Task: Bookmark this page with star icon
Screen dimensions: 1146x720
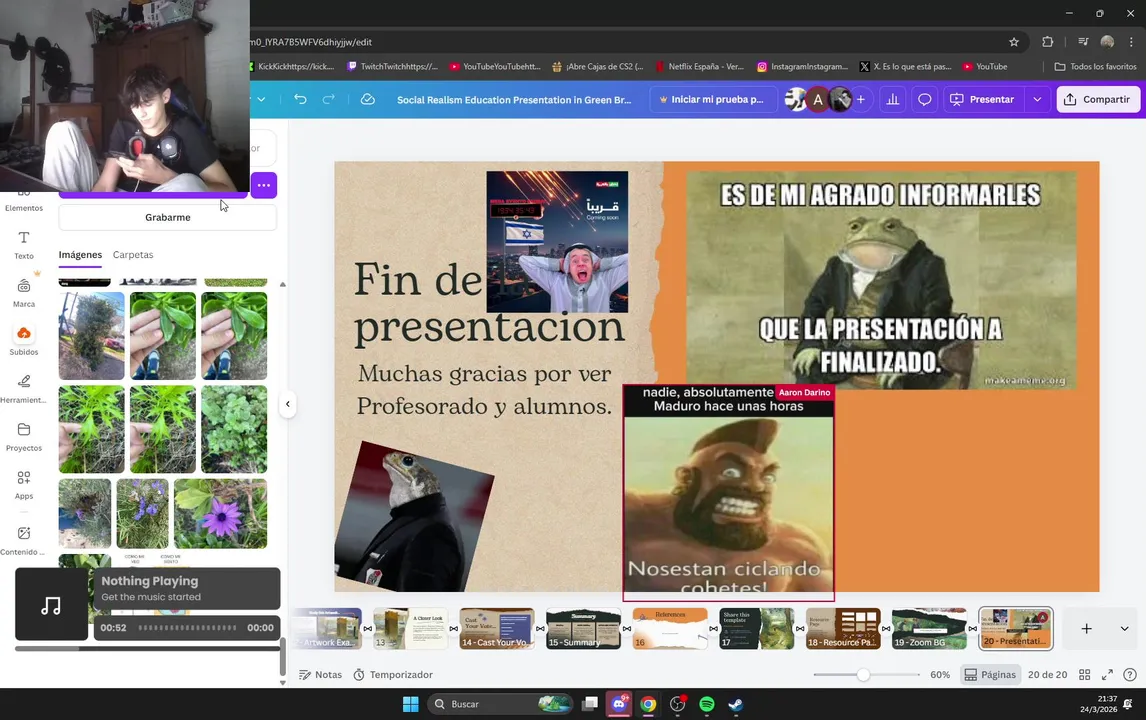Action: (x=1014, y=42)
